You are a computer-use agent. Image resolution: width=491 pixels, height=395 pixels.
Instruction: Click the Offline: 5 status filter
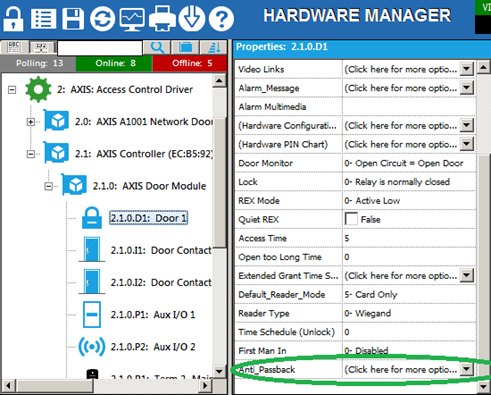click(x=190, y=63)
